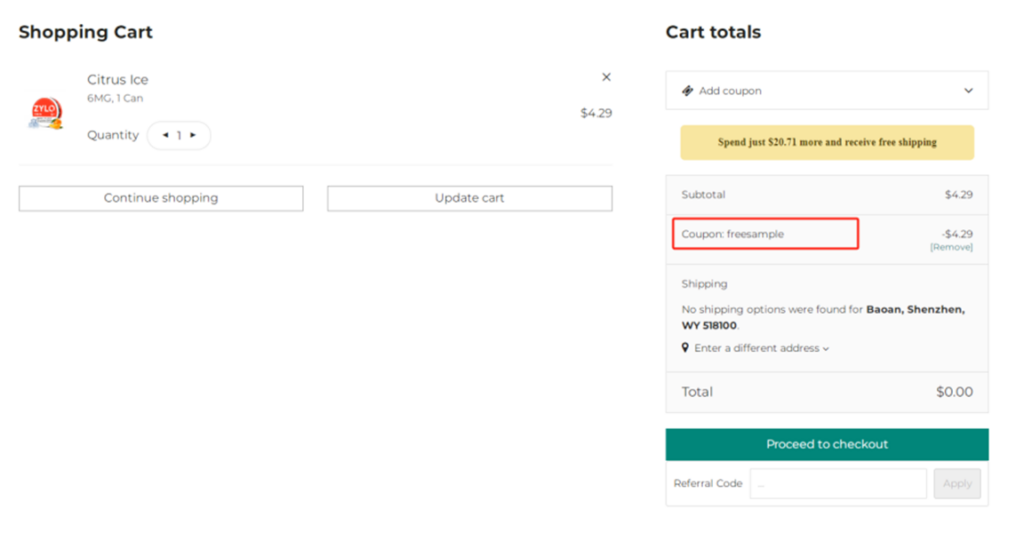
Task: Click the quantity number field
Action: tap(179, 135)
